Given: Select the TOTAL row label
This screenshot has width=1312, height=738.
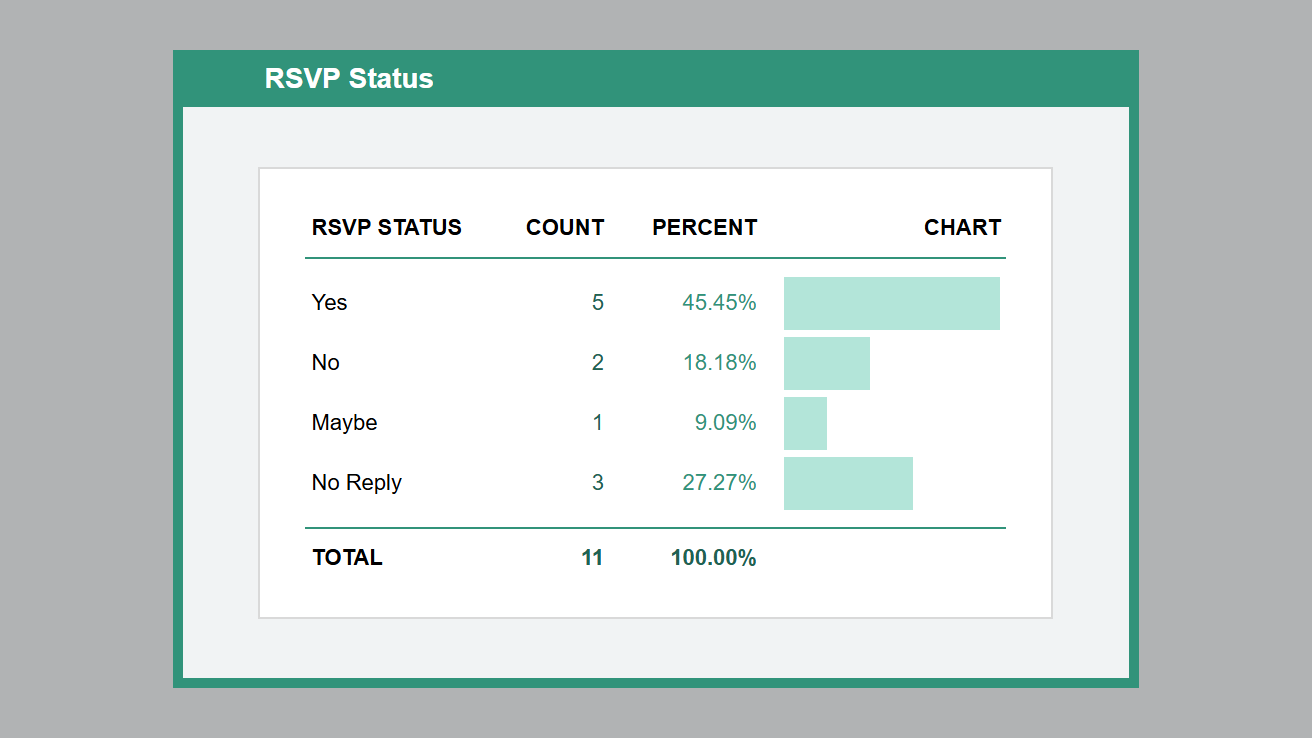Looking at the screenshot, I should point(347,557).
